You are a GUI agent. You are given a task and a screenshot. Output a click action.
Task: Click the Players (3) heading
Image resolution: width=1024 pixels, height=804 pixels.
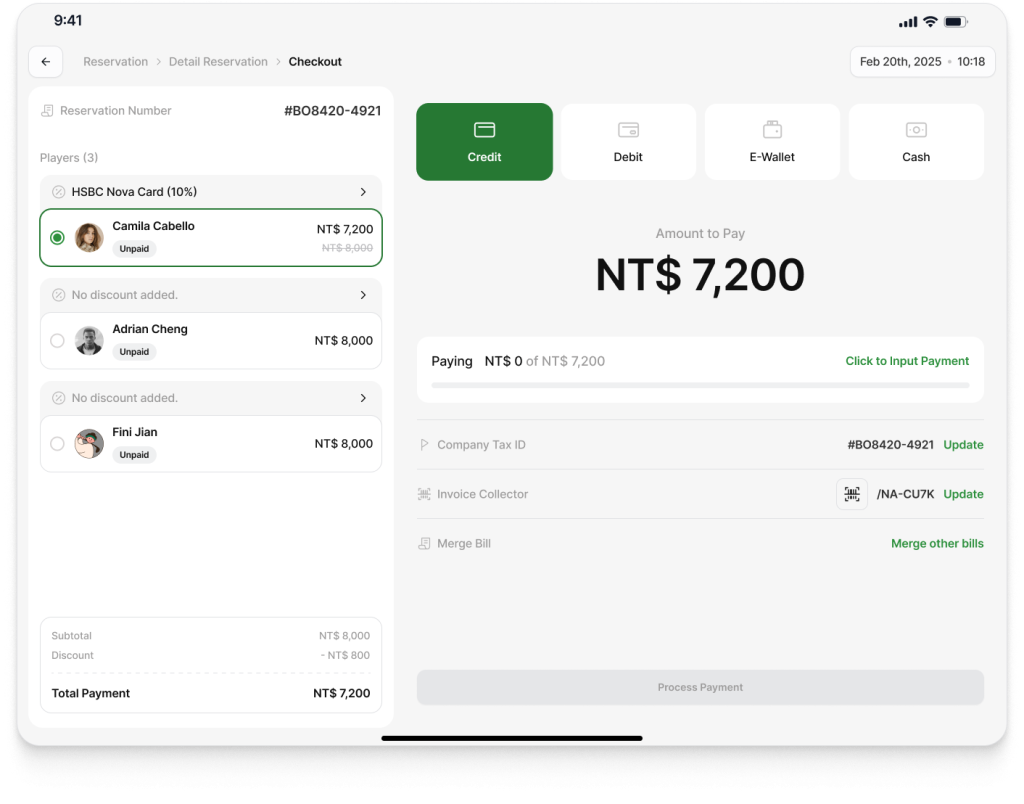coord(69,157)
